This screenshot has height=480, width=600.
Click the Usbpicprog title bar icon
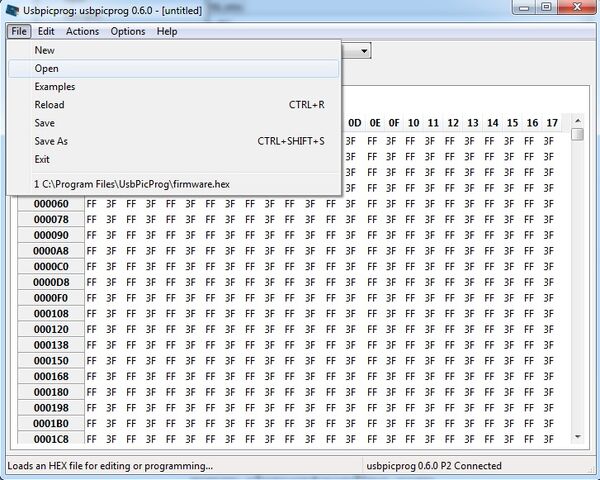coord(11,10)
